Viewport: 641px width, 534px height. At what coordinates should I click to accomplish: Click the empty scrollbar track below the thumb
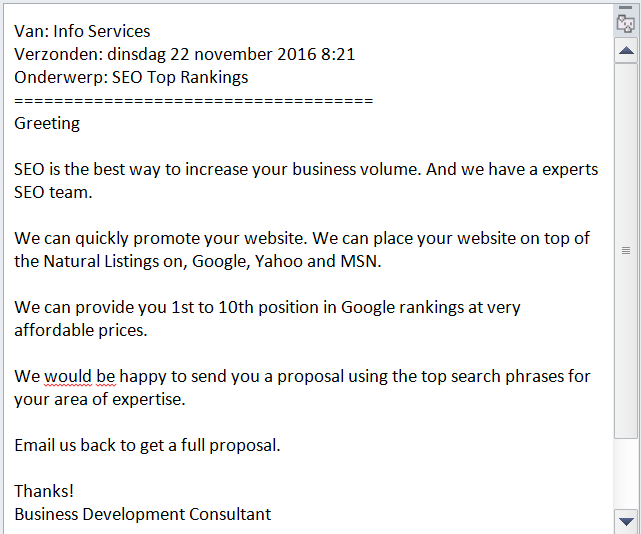coord(626,474)
